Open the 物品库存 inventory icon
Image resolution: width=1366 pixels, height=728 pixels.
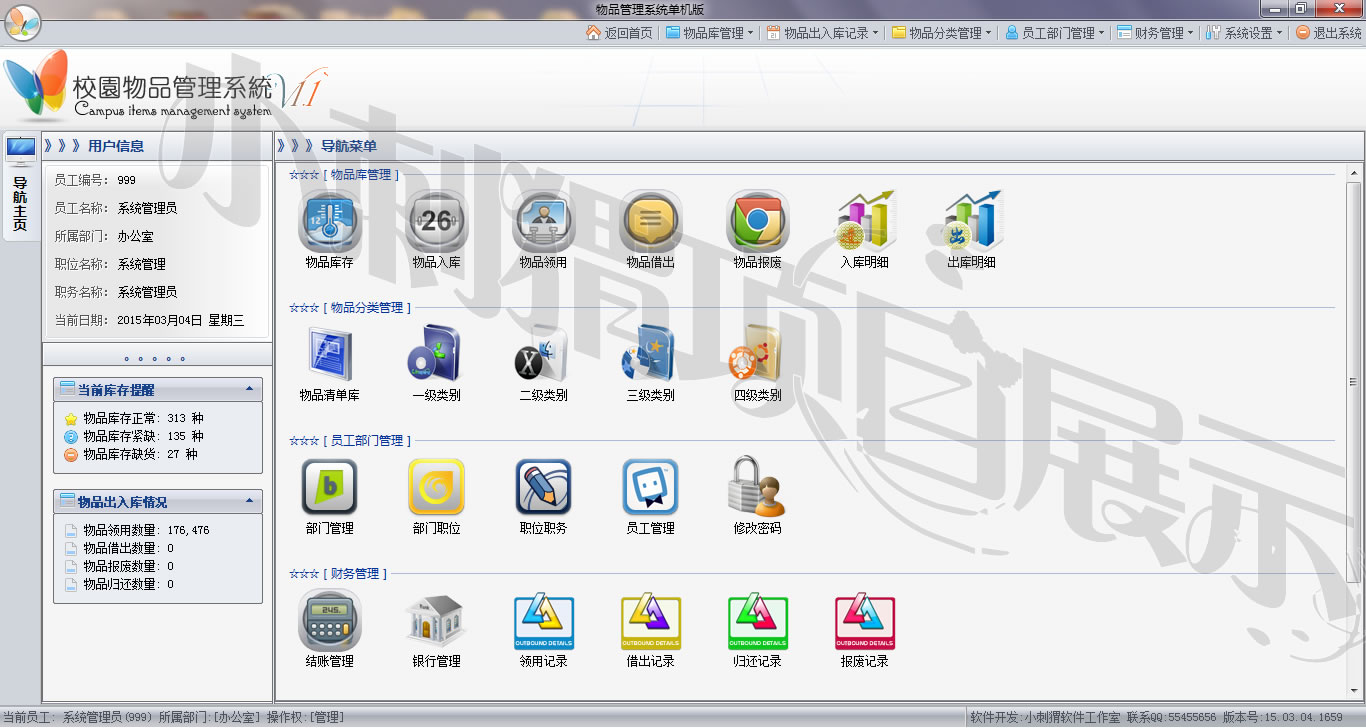click(x=329, y=222)
